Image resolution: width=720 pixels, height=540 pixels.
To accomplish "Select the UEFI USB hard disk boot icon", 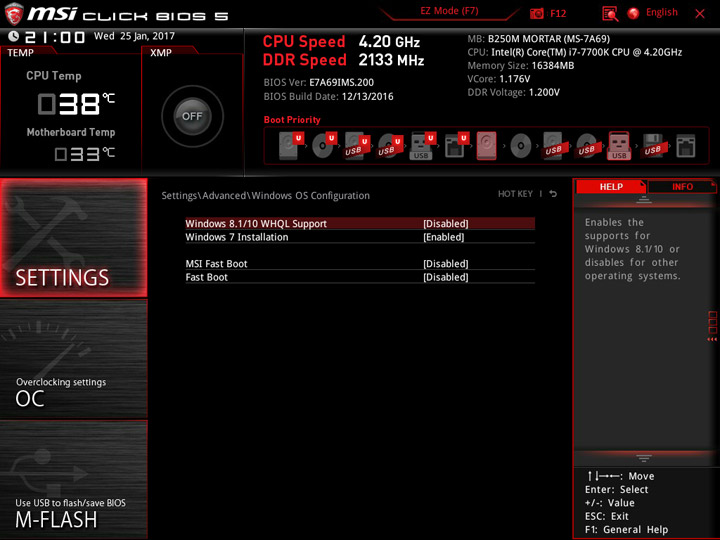I will pyautogui.click(x=356, y=146).
